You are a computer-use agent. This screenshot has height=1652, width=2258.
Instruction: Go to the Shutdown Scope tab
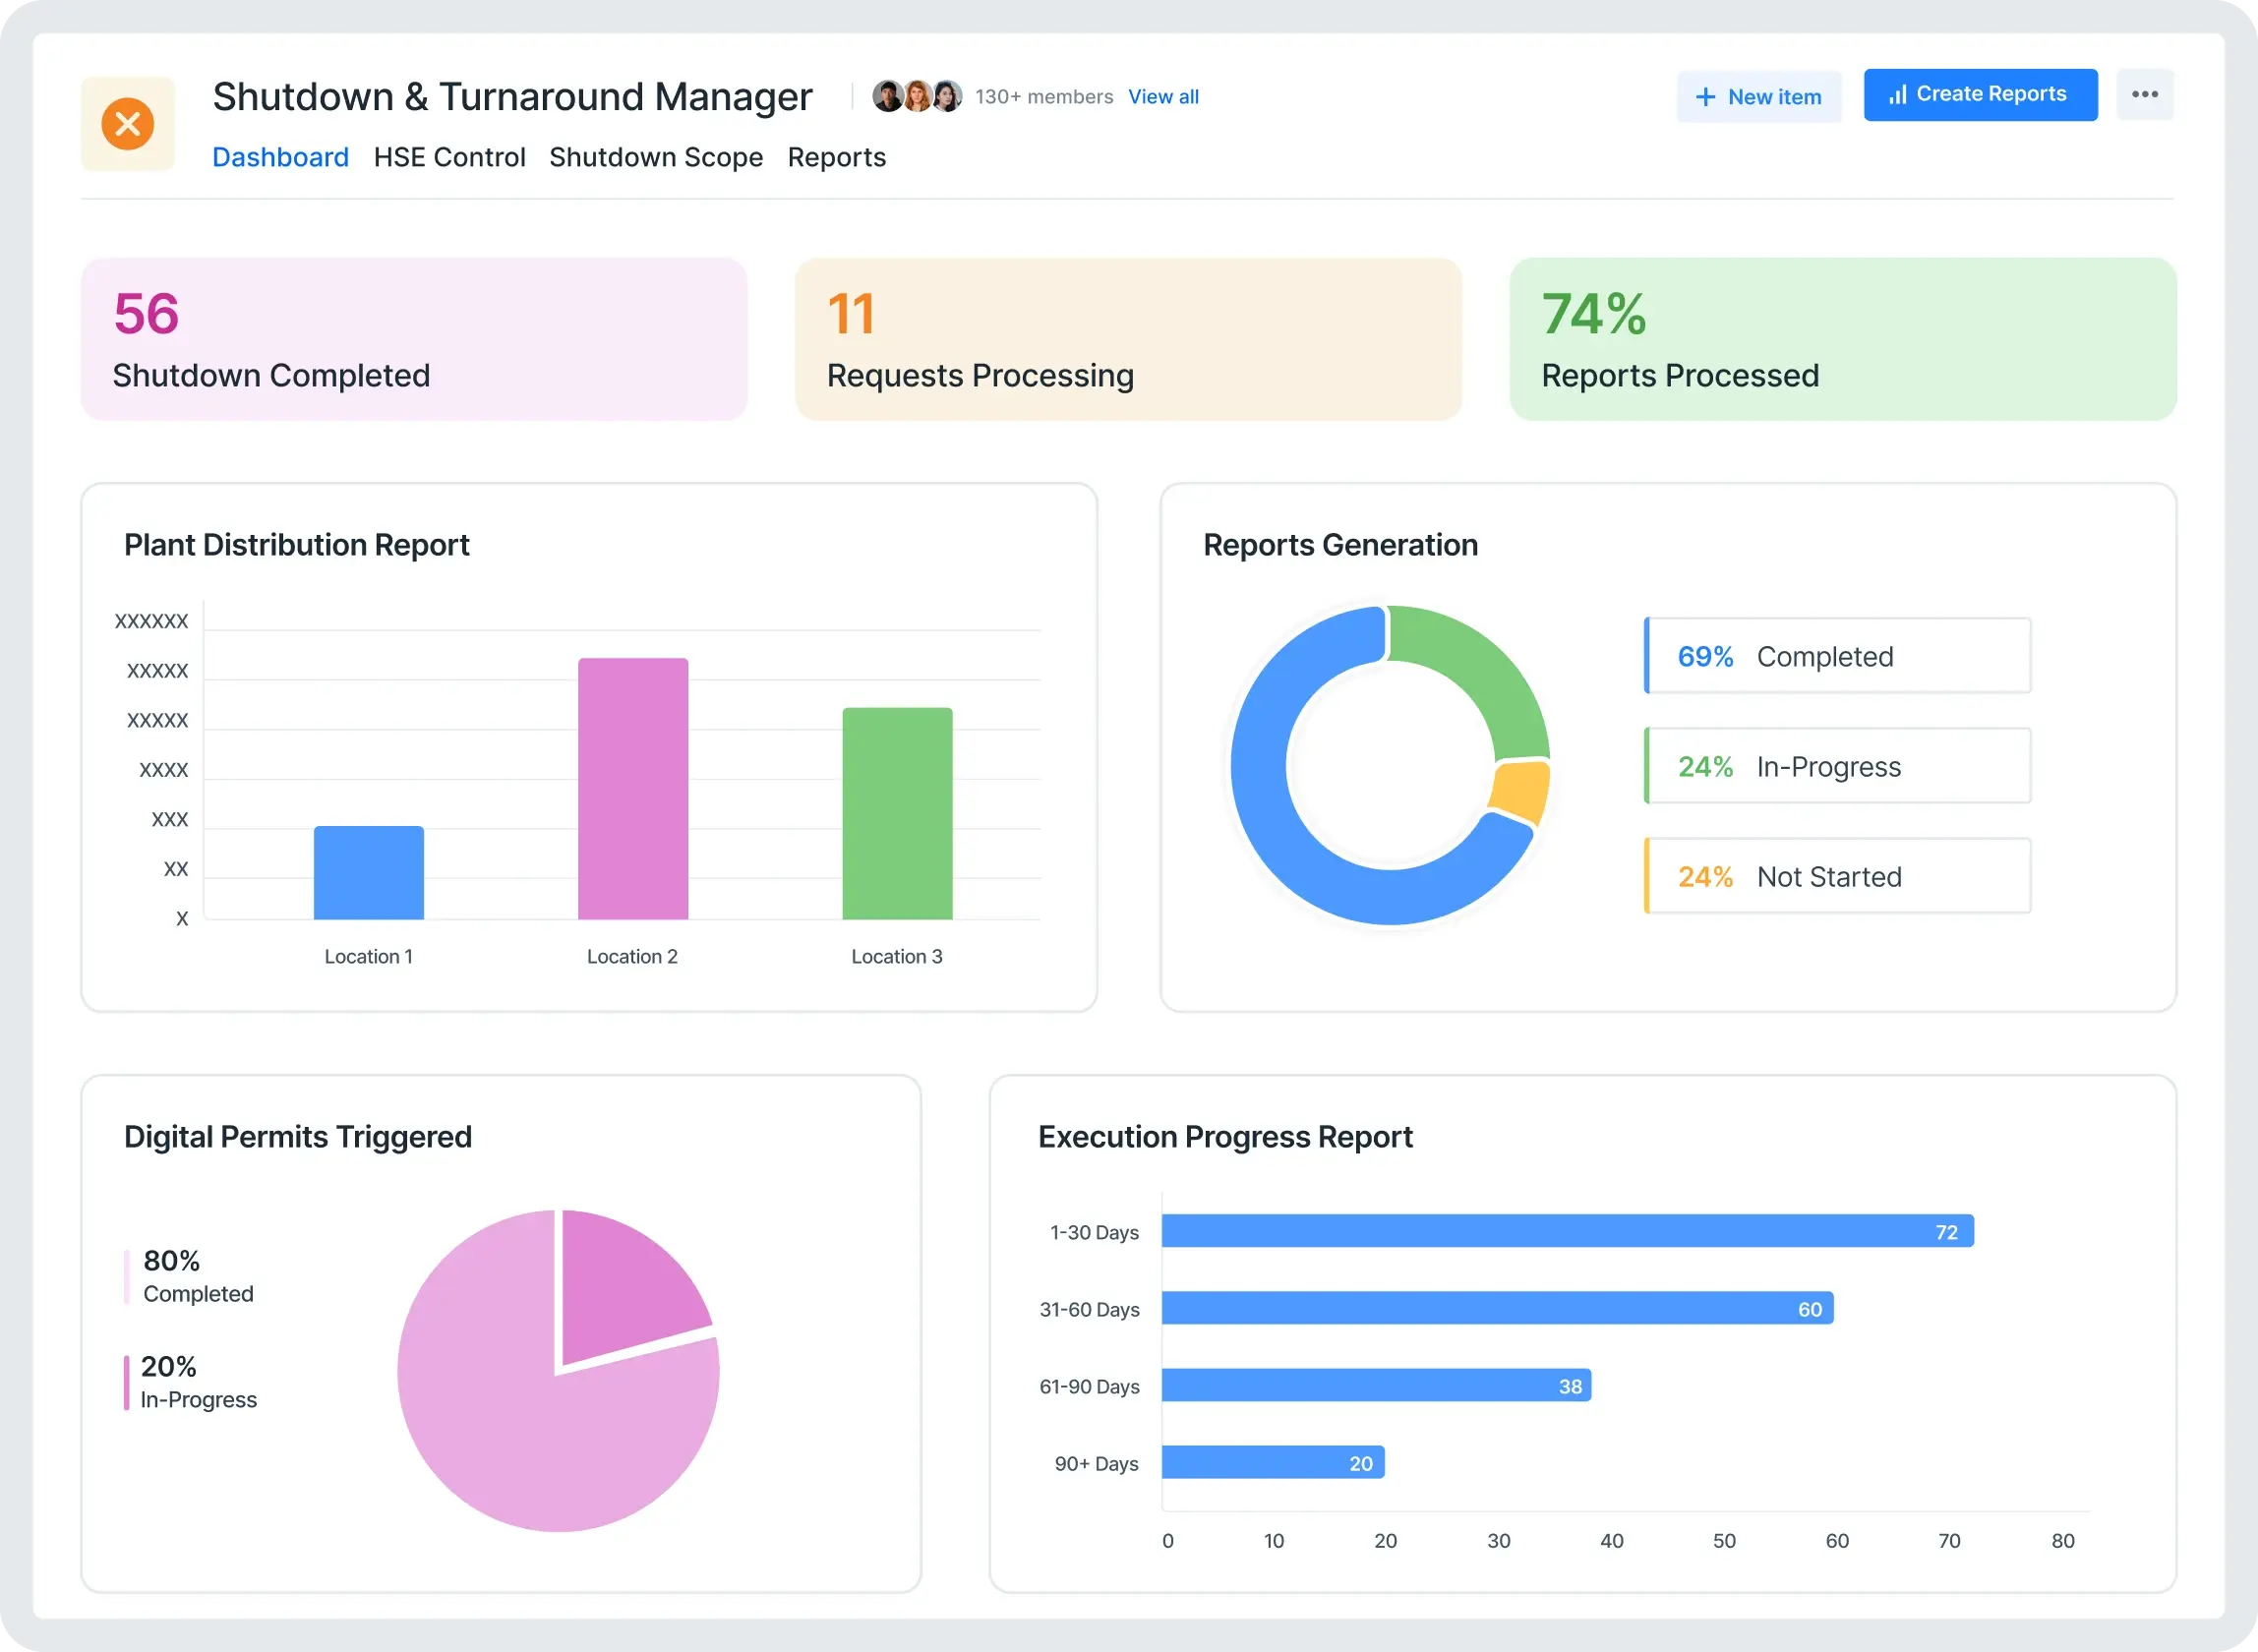(656, 157)
